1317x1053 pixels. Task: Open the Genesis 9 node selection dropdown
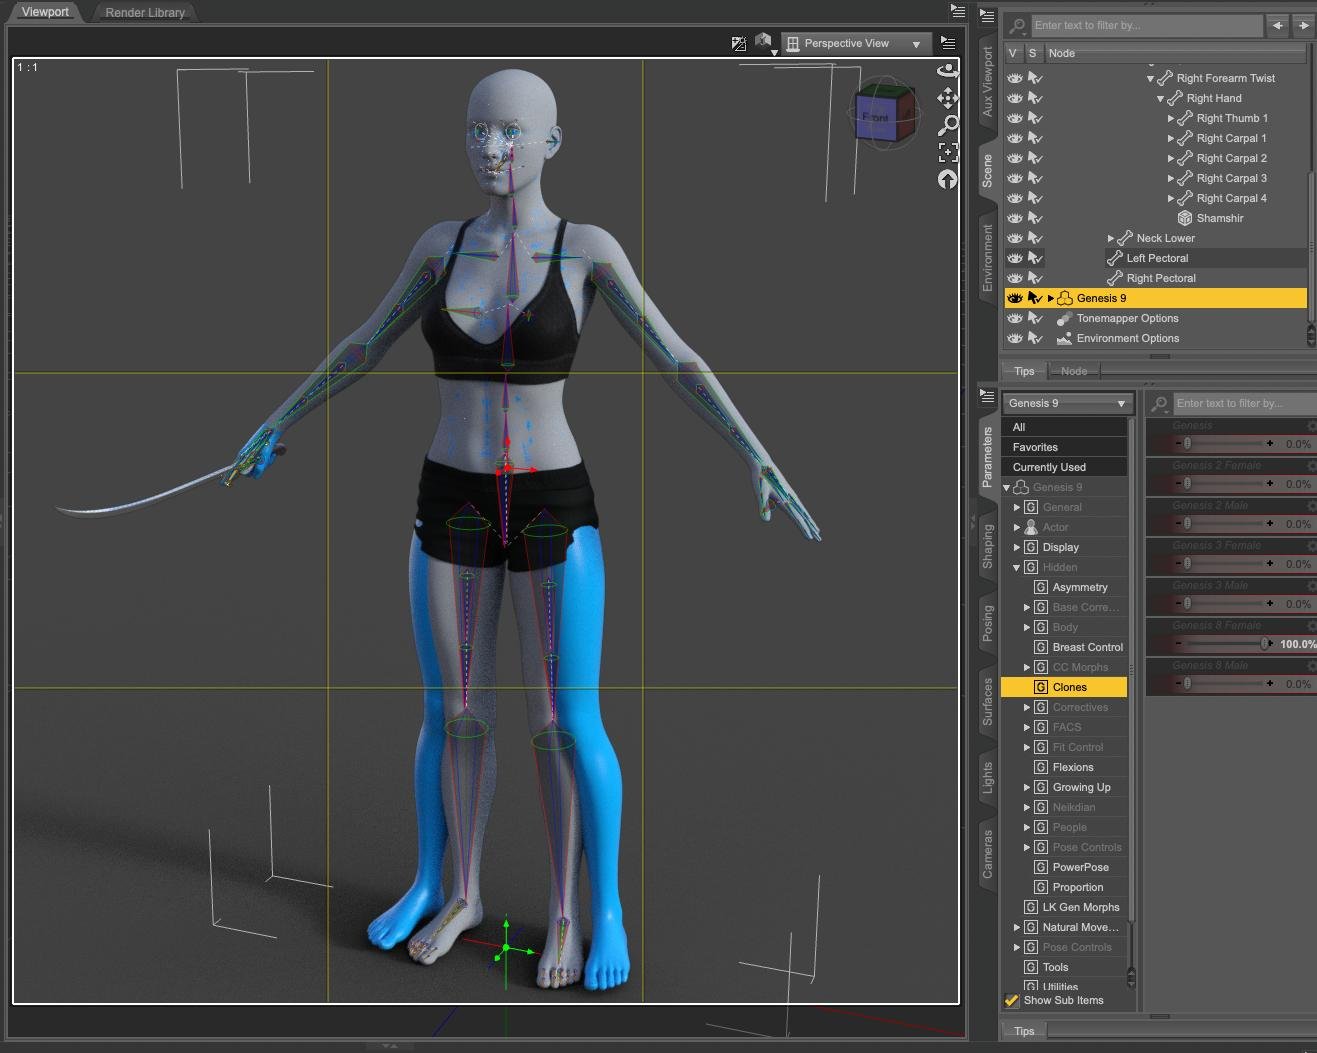pos(1066,403)
